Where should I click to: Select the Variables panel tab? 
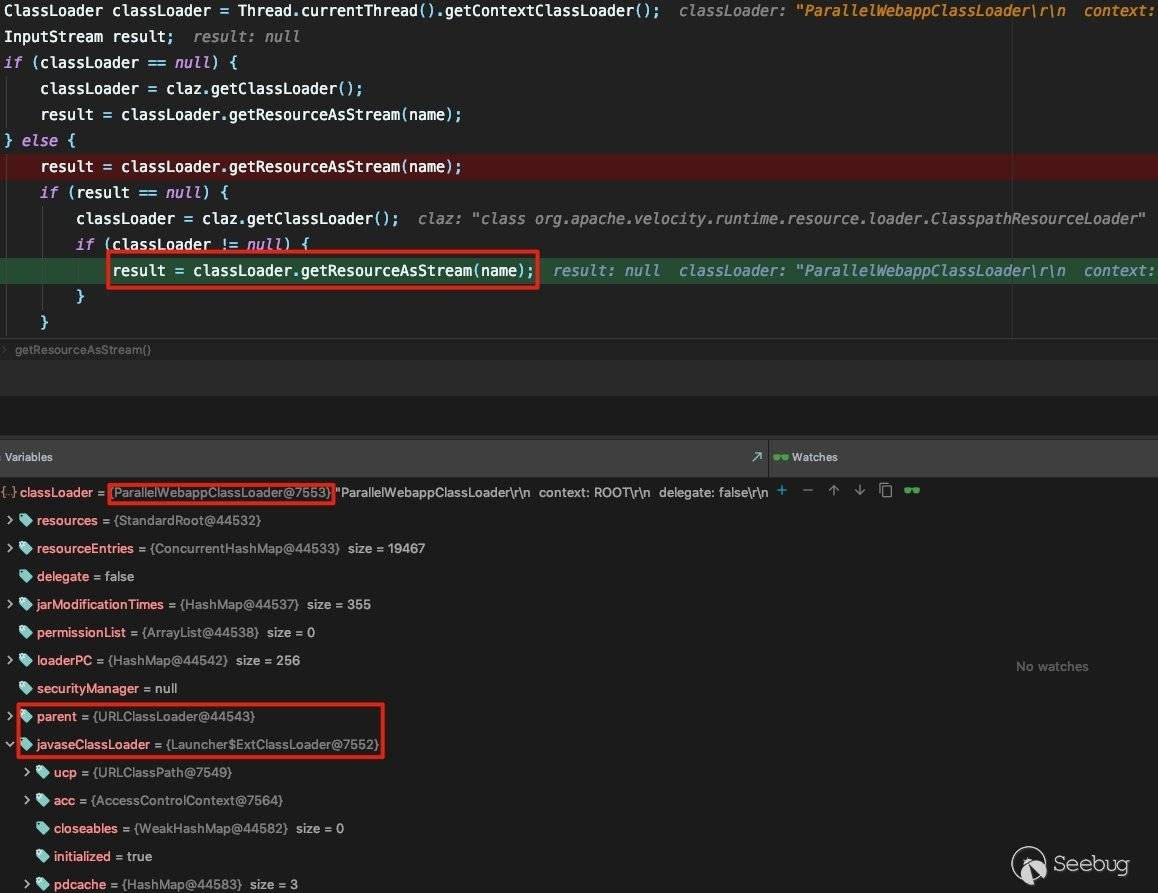(29, 457)
